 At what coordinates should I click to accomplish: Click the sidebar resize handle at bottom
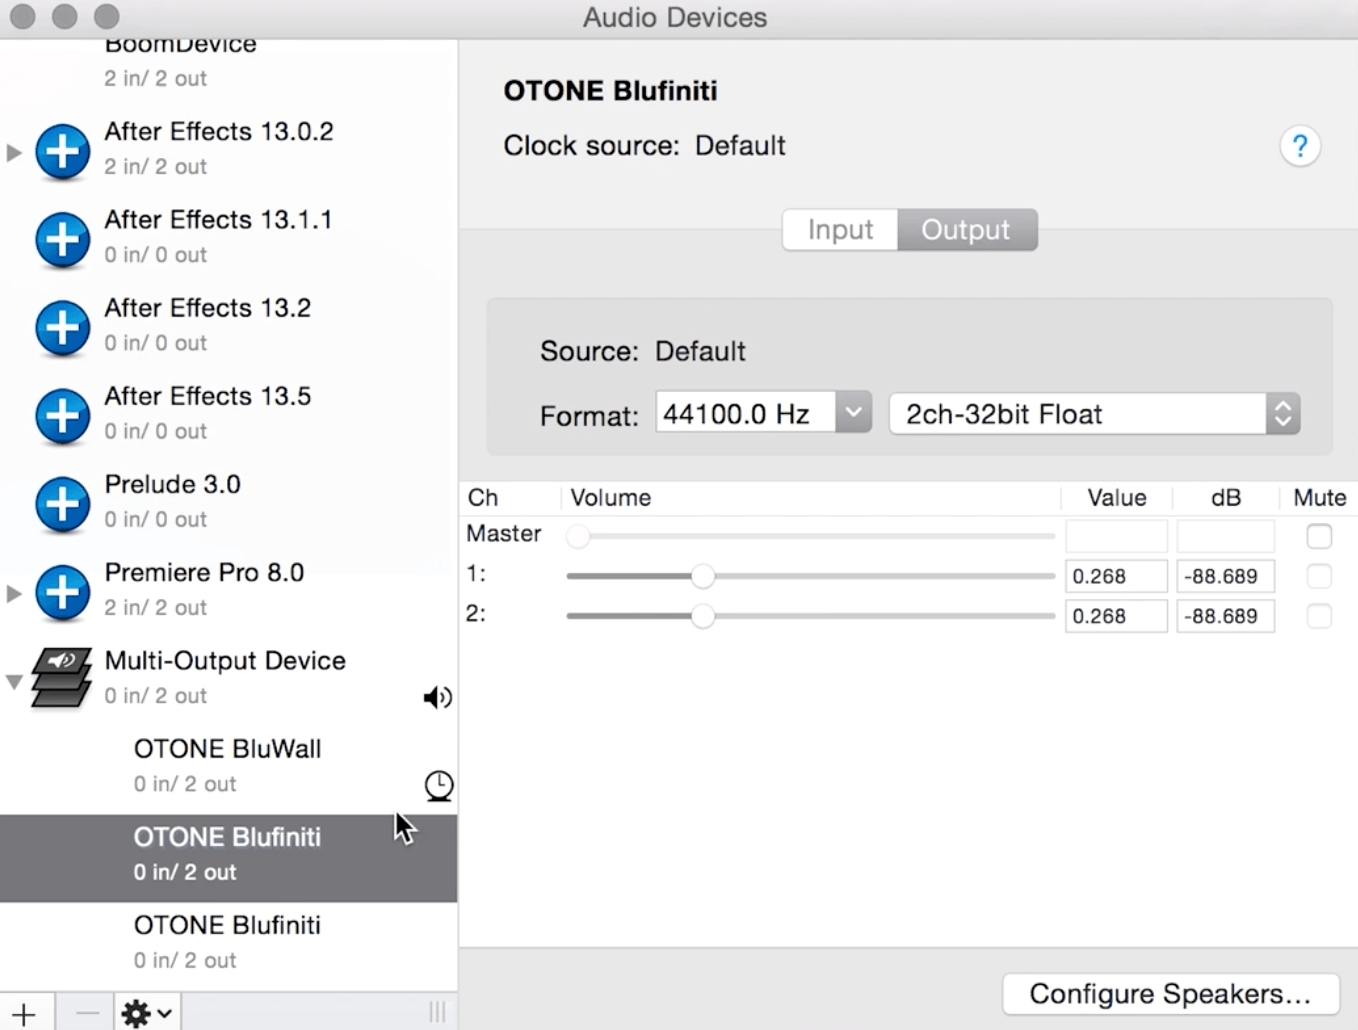[x=437, y=1012]
